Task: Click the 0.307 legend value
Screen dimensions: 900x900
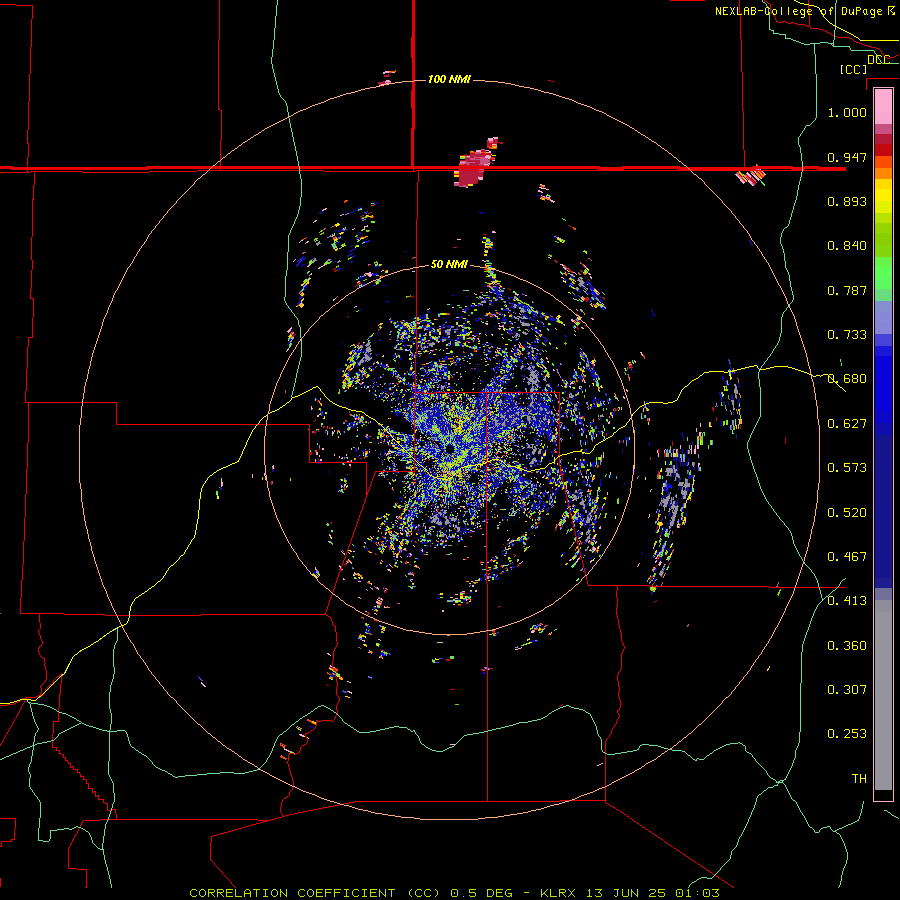Action: pyautogui.click(x=847, y=690)
